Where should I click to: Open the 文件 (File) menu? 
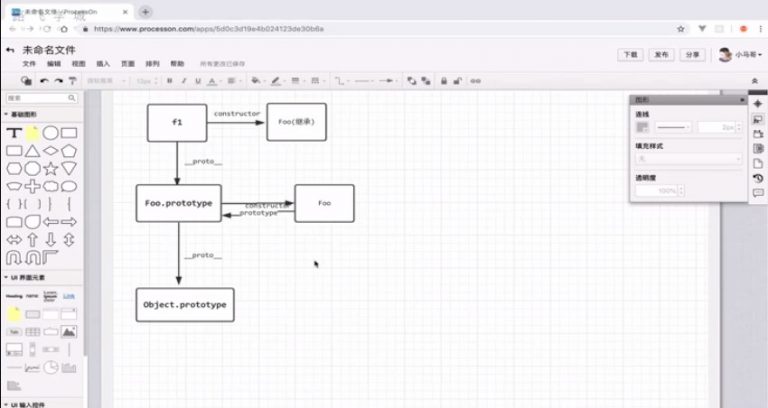point(30,63)
